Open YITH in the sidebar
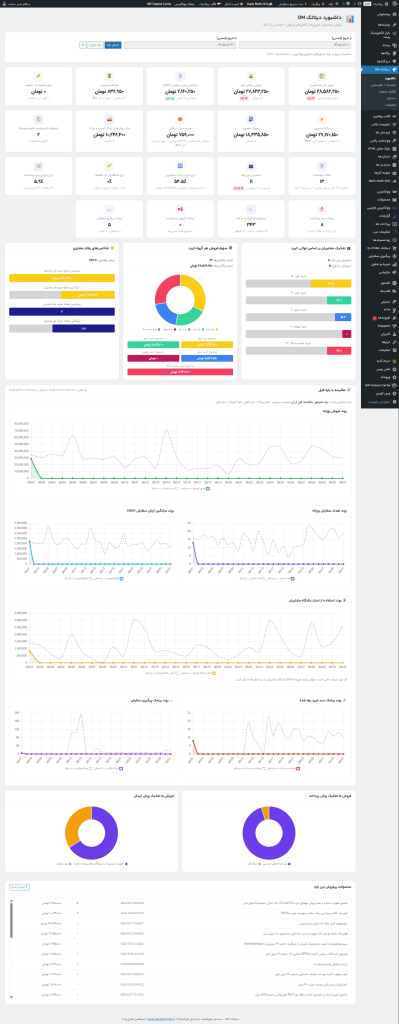The image size is (399, 1024). pos(379,310)
